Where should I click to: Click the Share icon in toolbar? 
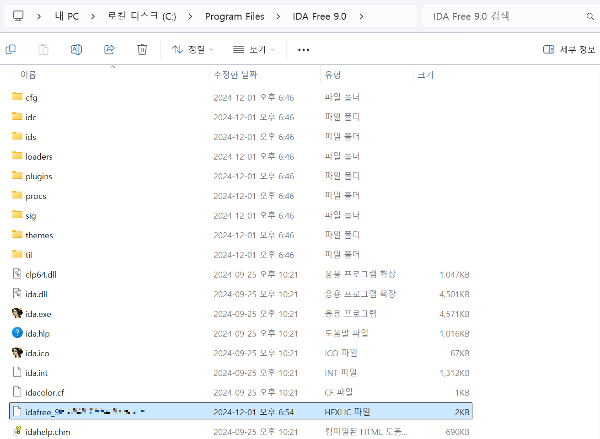[x=109, y=49]
